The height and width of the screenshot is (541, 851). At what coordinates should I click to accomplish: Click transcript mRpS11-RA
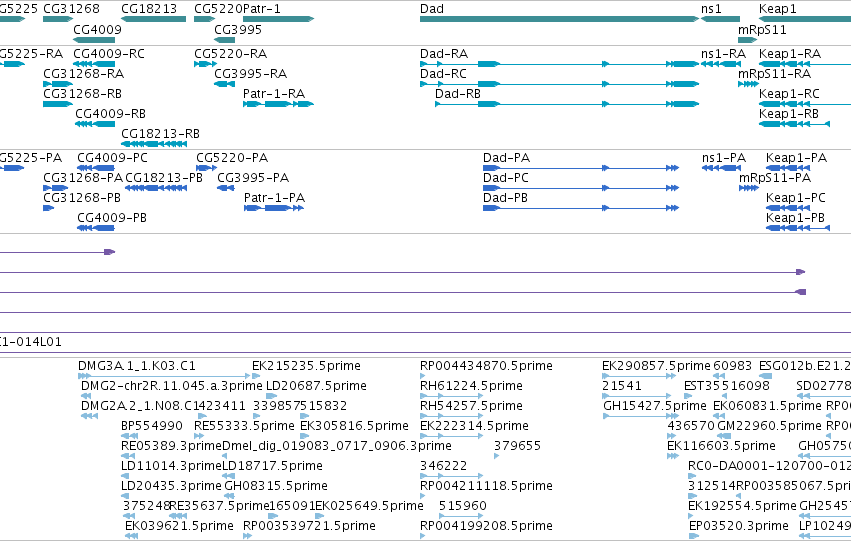click(748, 84)
